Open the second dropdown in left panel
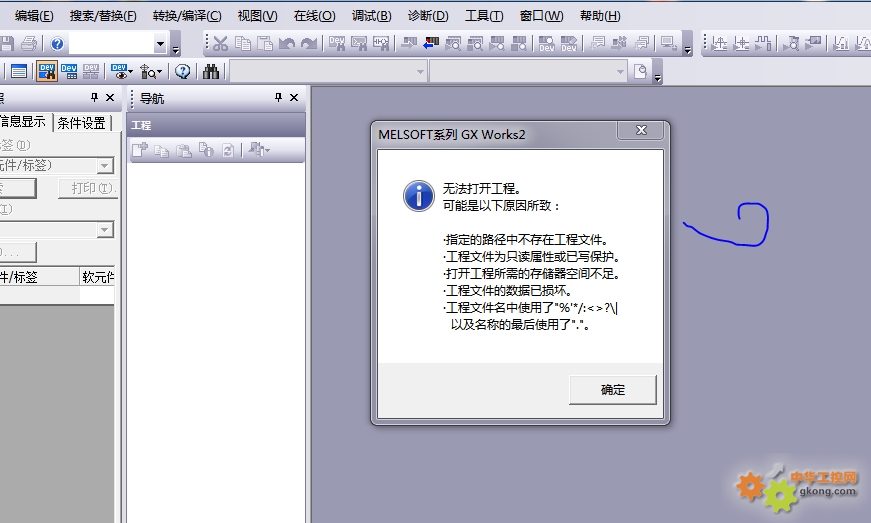The width and height of the screenshot is (871, 523). pyautogui.click(x=104, y=230)
